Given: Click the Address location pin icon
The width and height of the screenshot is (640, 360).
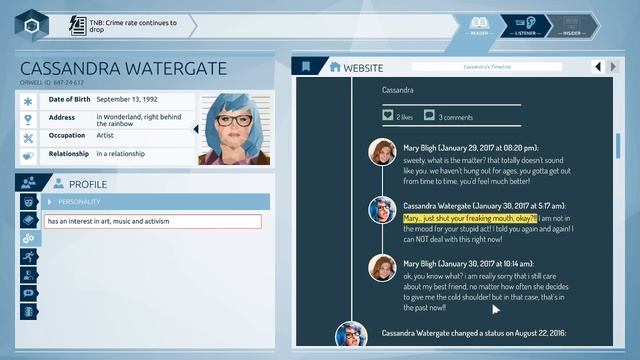Looking at the screenshot, I should (x=28, y=119).
